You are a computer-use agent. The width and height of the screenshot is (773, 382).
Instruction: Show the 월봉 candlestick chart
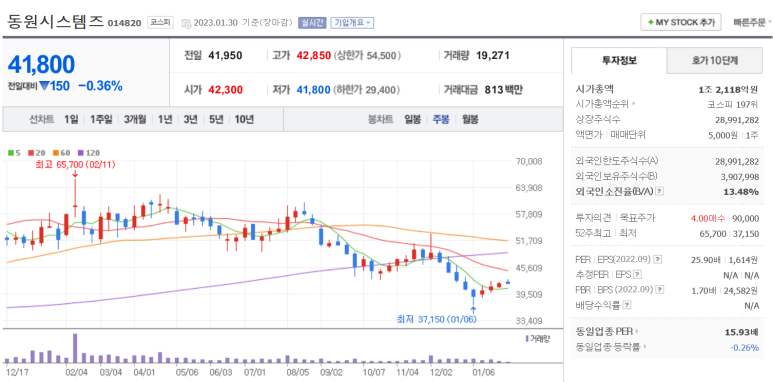(470, 119)
